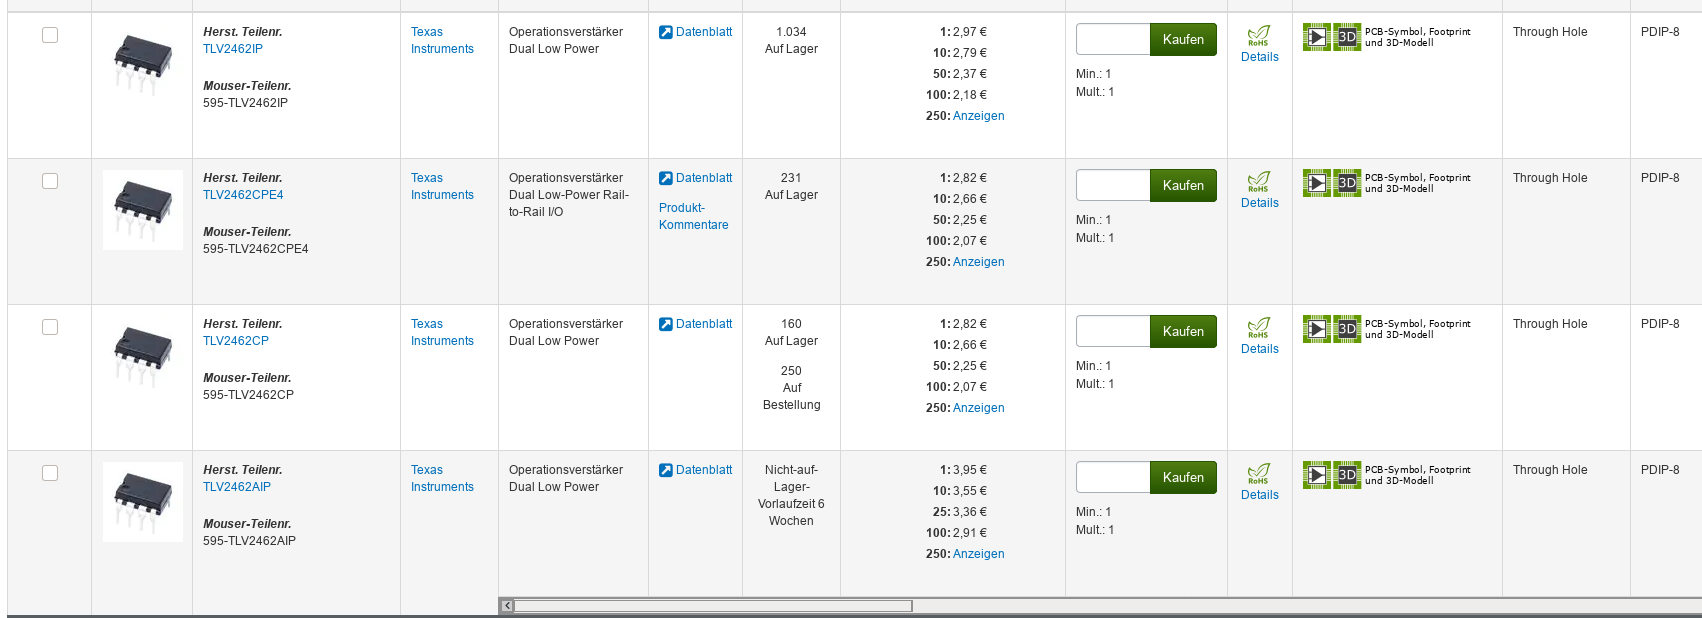Select the TLV2462CPE4 row checkbox
The height and width of the screenshot is (618, 1702).
50,181
